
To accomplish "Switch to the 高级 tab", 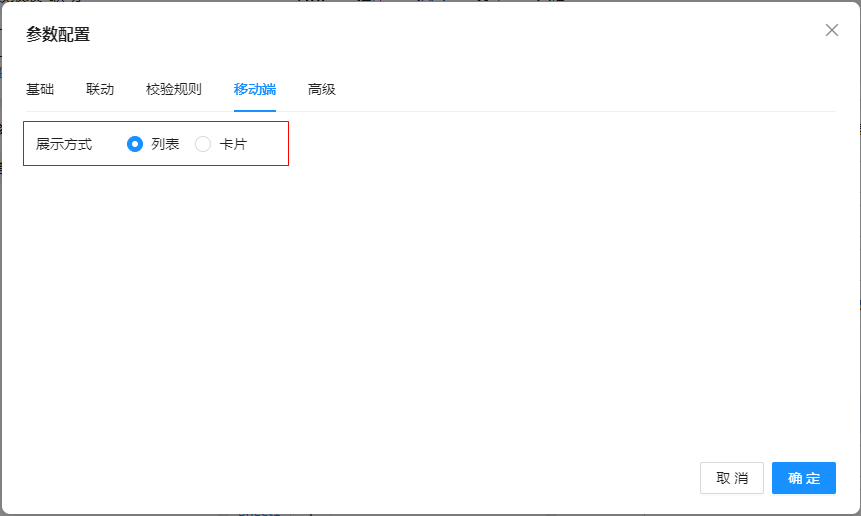I will tap(322, 89).
